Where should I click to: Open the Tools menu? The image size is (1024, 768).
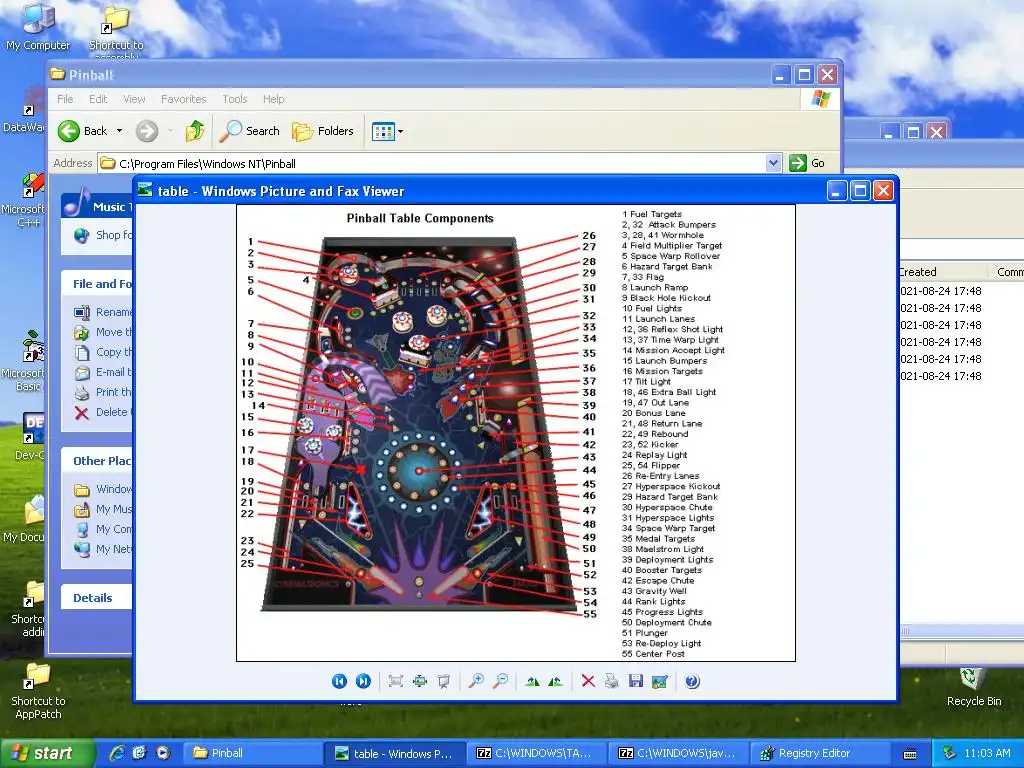(234, 99)
